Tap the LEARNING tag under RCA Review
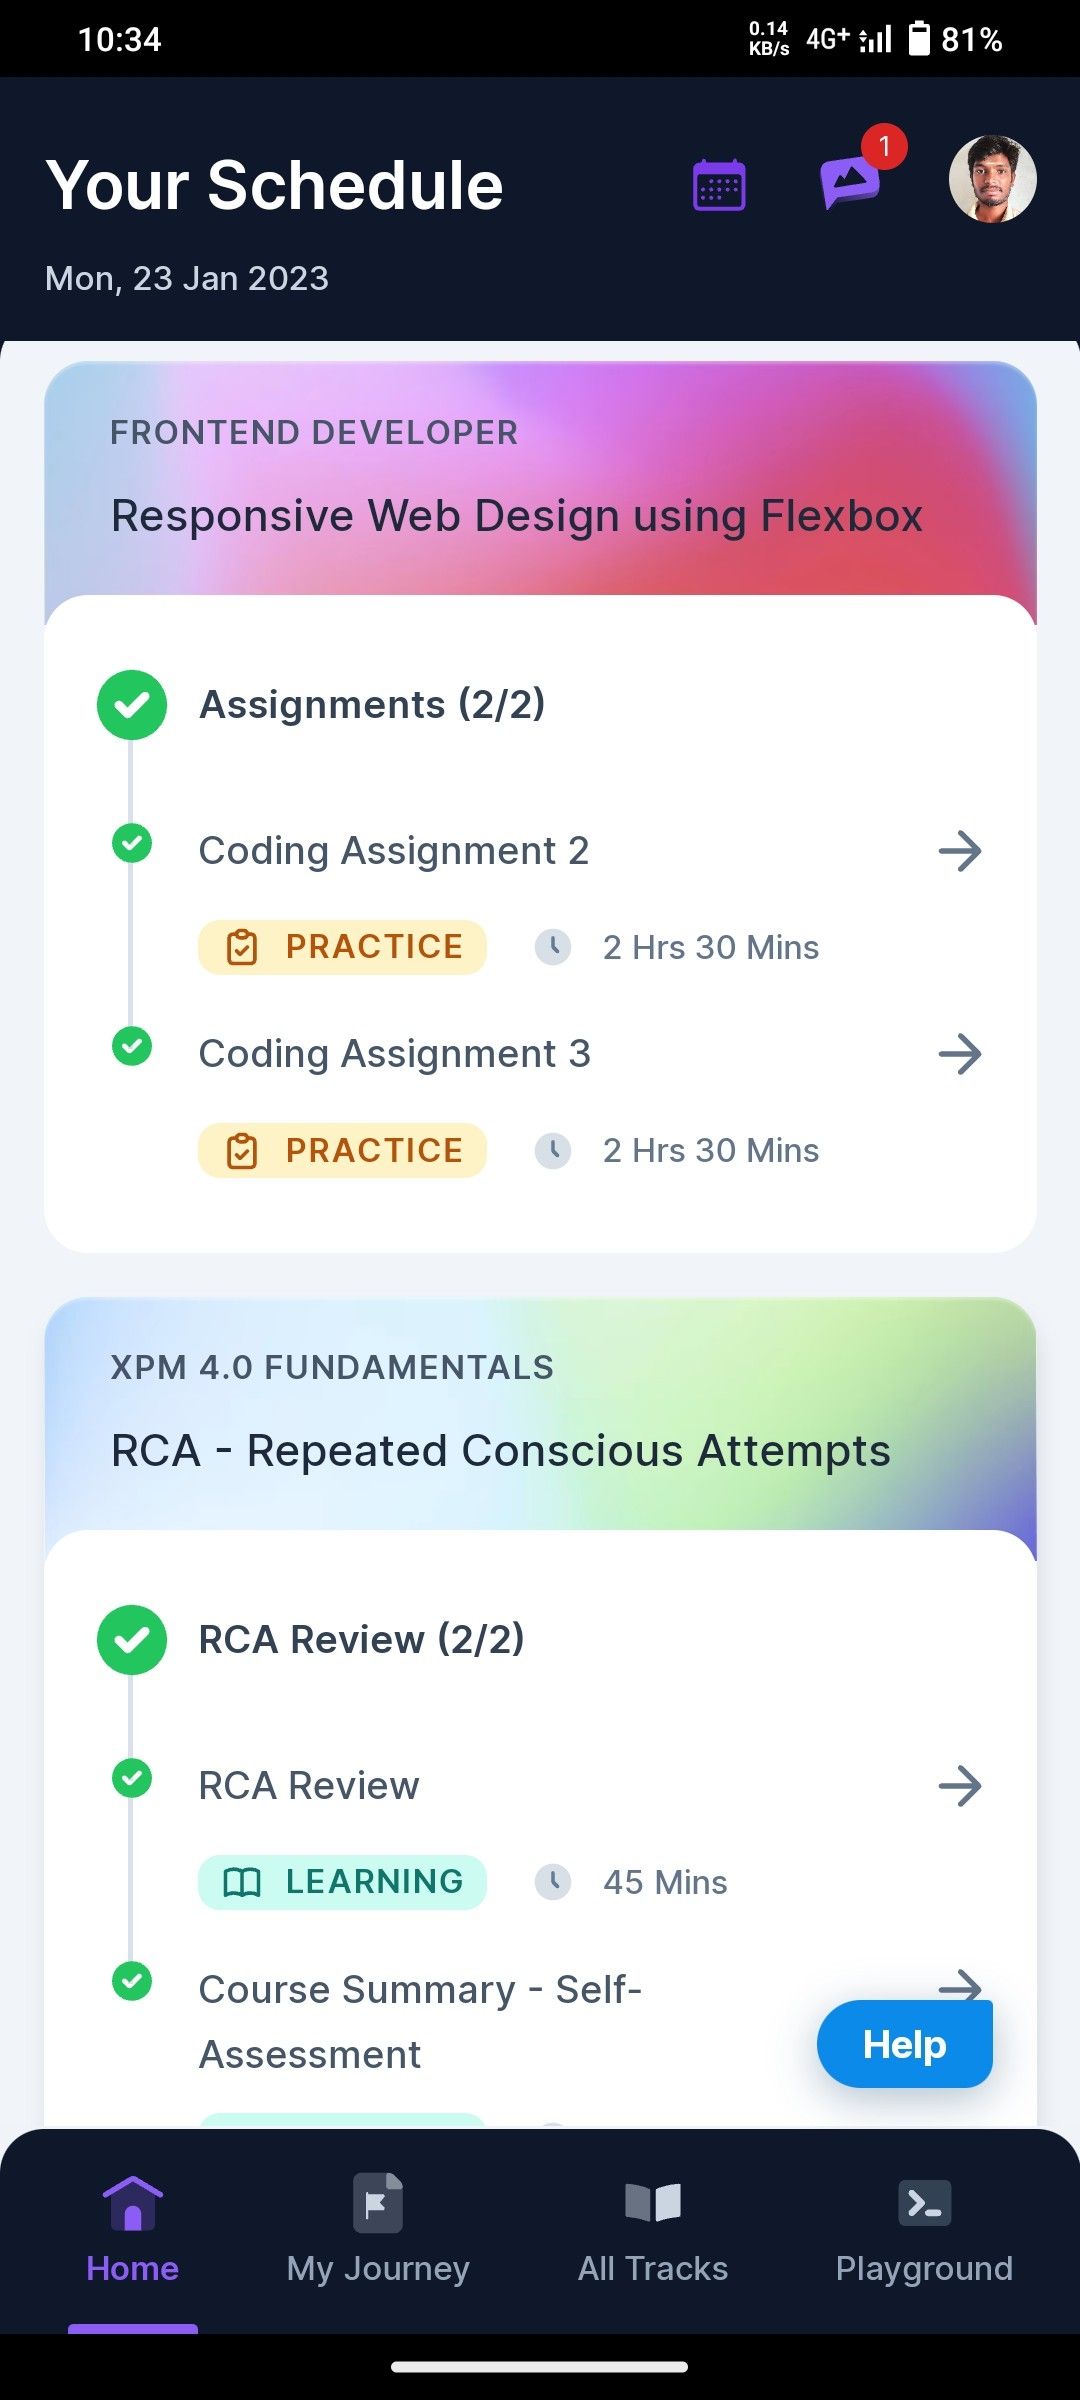 click(x=343, y=1882)
